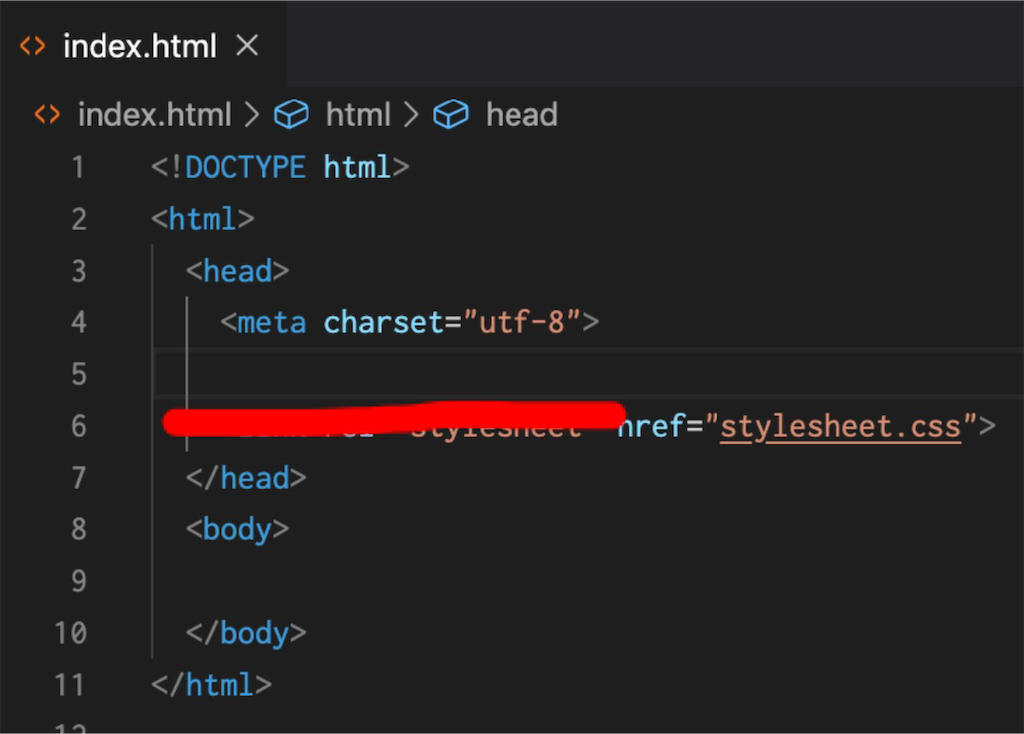The image size is (1024, 734).
Task: Click line number 5 in the gutter
Action: 78,375
